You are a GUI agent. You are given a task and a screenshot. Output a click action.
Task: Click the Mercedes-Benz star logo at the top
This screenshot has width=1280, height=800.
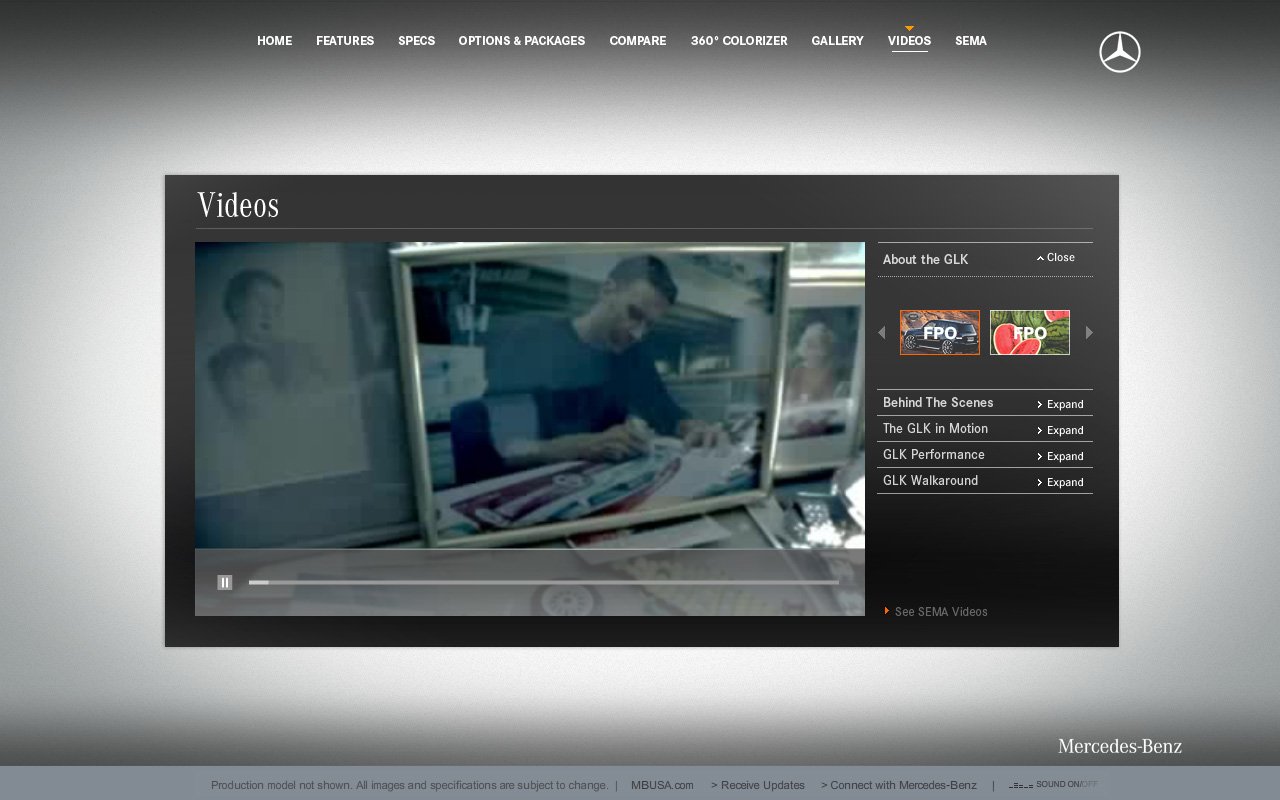tap(1120, 52)
